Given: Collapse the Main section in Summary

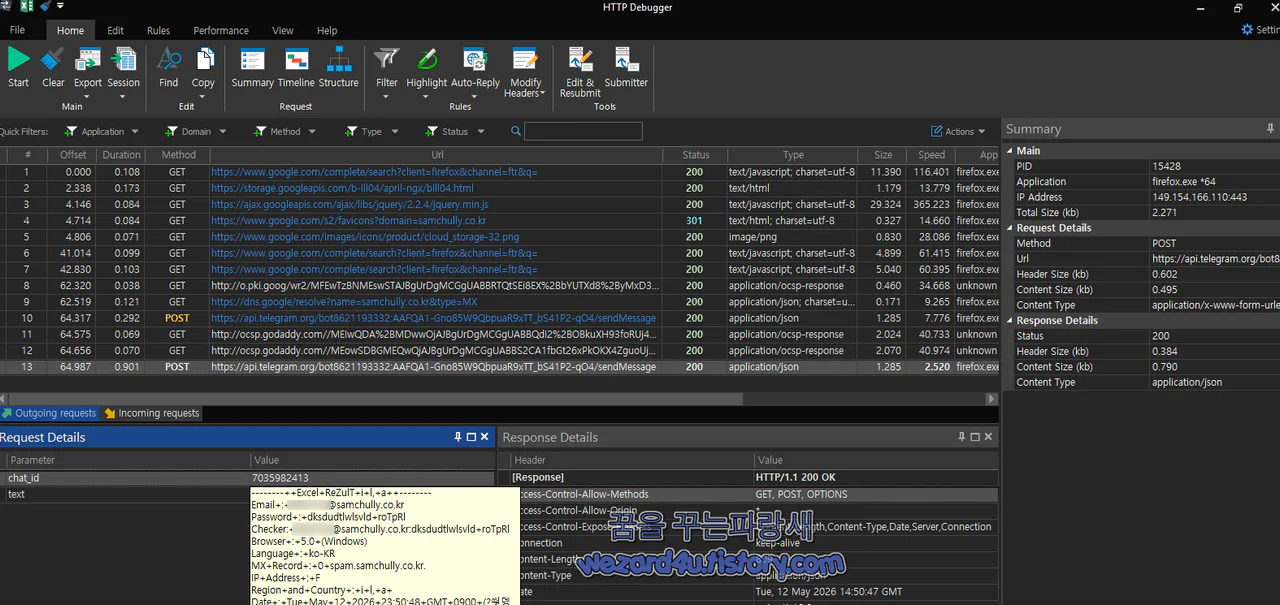Looking at the screenshot, I should coord(1010,151).
